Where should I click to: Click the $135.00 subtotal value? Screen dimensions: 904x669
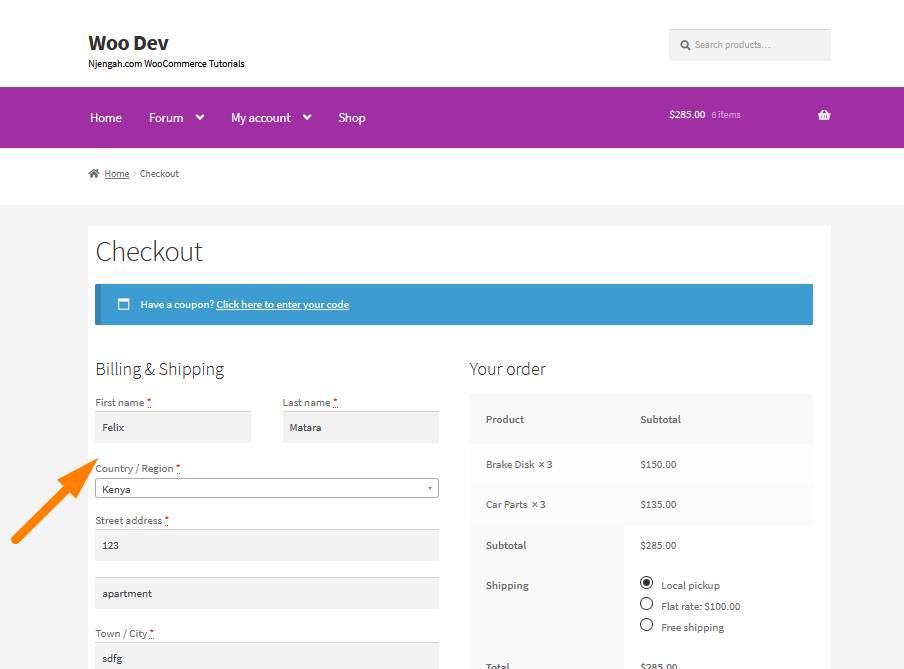[658, 505]
